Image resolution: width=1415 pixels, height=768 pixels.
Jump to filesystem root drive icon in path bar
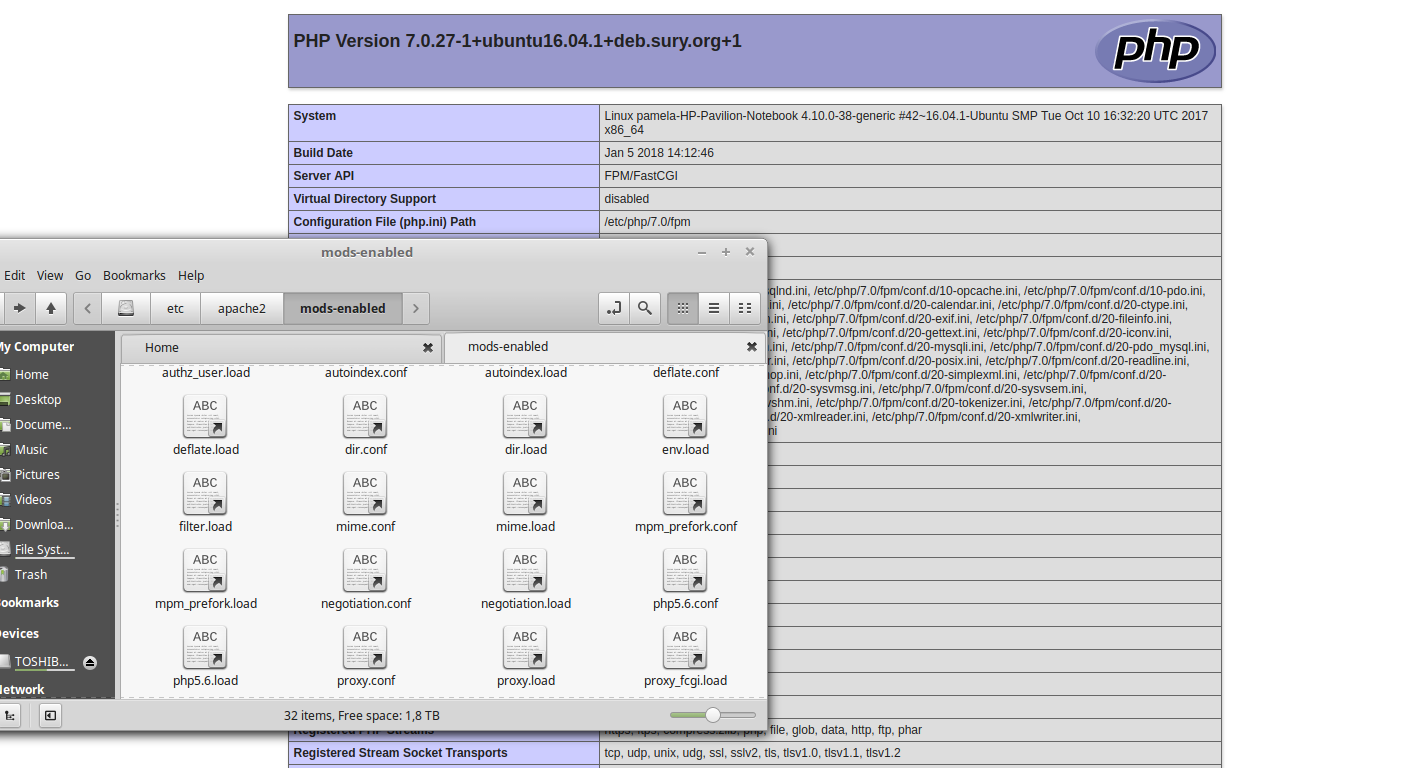(126, 308)
